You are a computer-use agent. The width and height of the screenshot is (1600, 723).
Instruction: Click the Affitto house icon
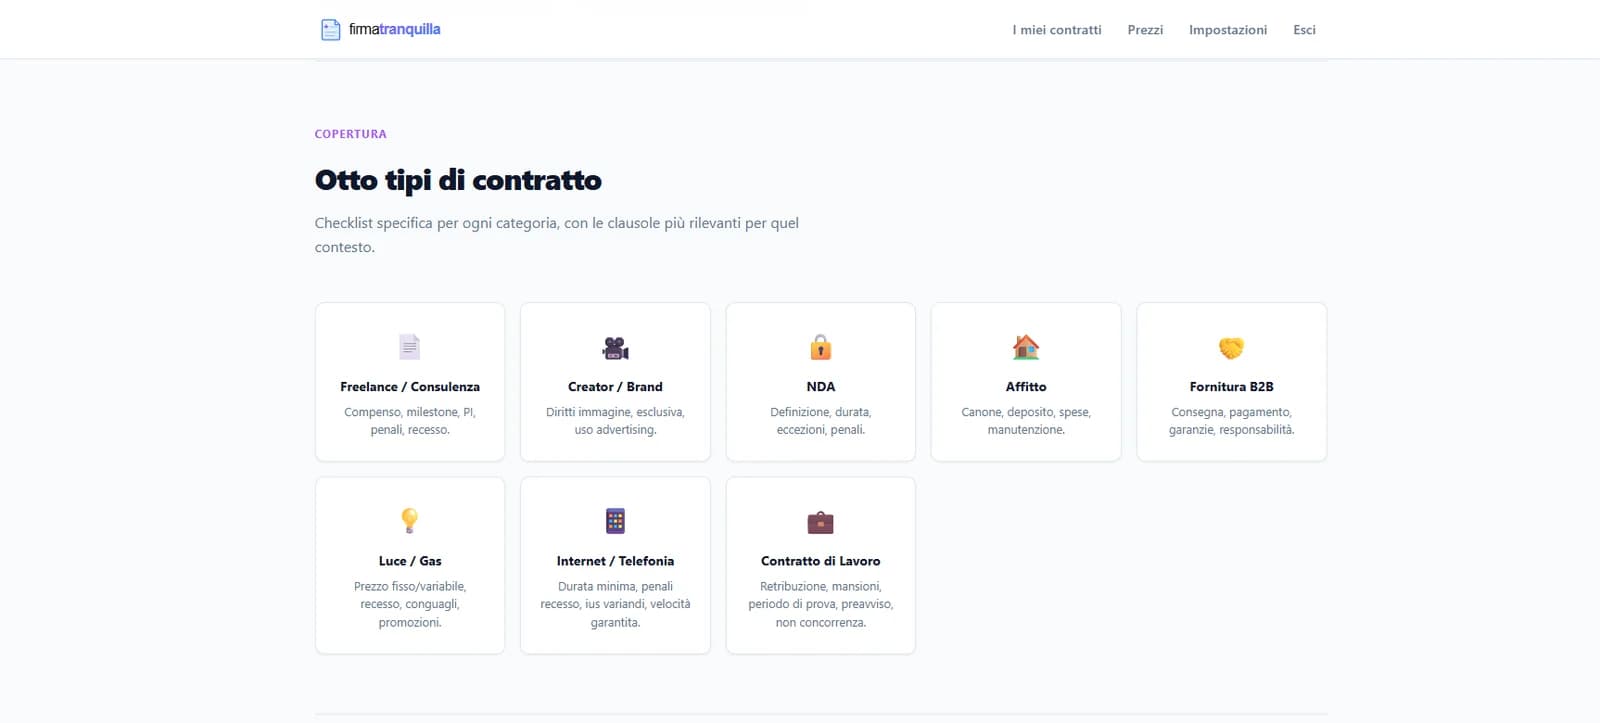click(x=1026, y=347)
